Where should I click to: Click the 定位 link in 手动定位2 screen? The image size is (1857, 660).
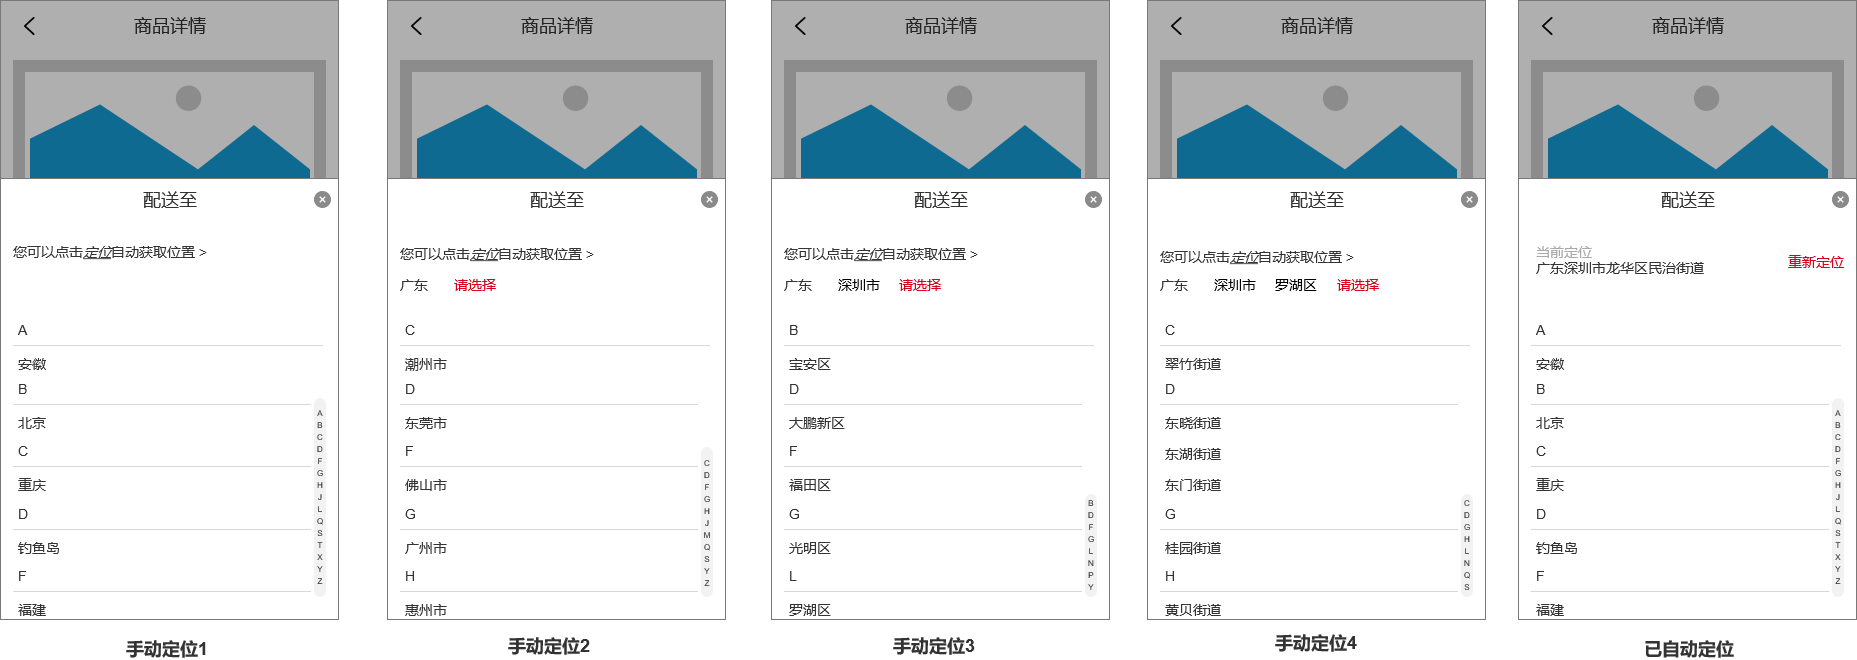tap(484, 254)
